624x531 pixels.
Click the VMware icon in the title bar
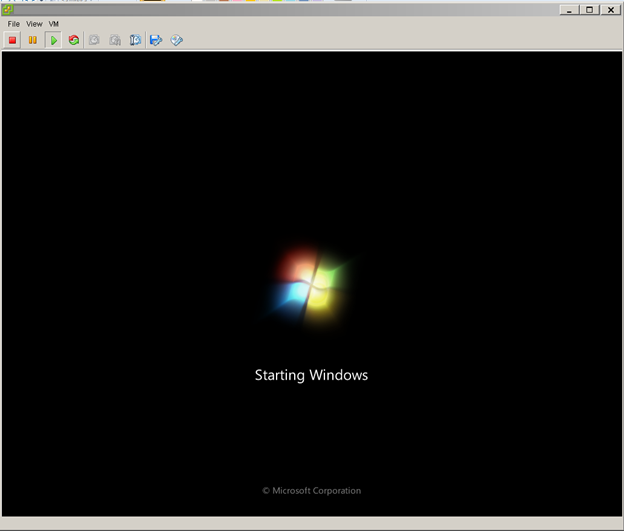pyautogui.click(x=7, y=10)
